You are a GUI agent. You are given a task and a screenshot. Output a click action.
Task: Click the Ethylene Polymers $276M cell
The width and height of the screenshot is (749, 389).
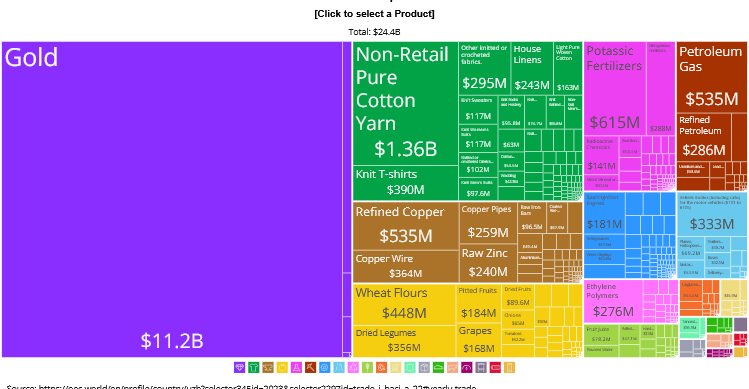613,302
